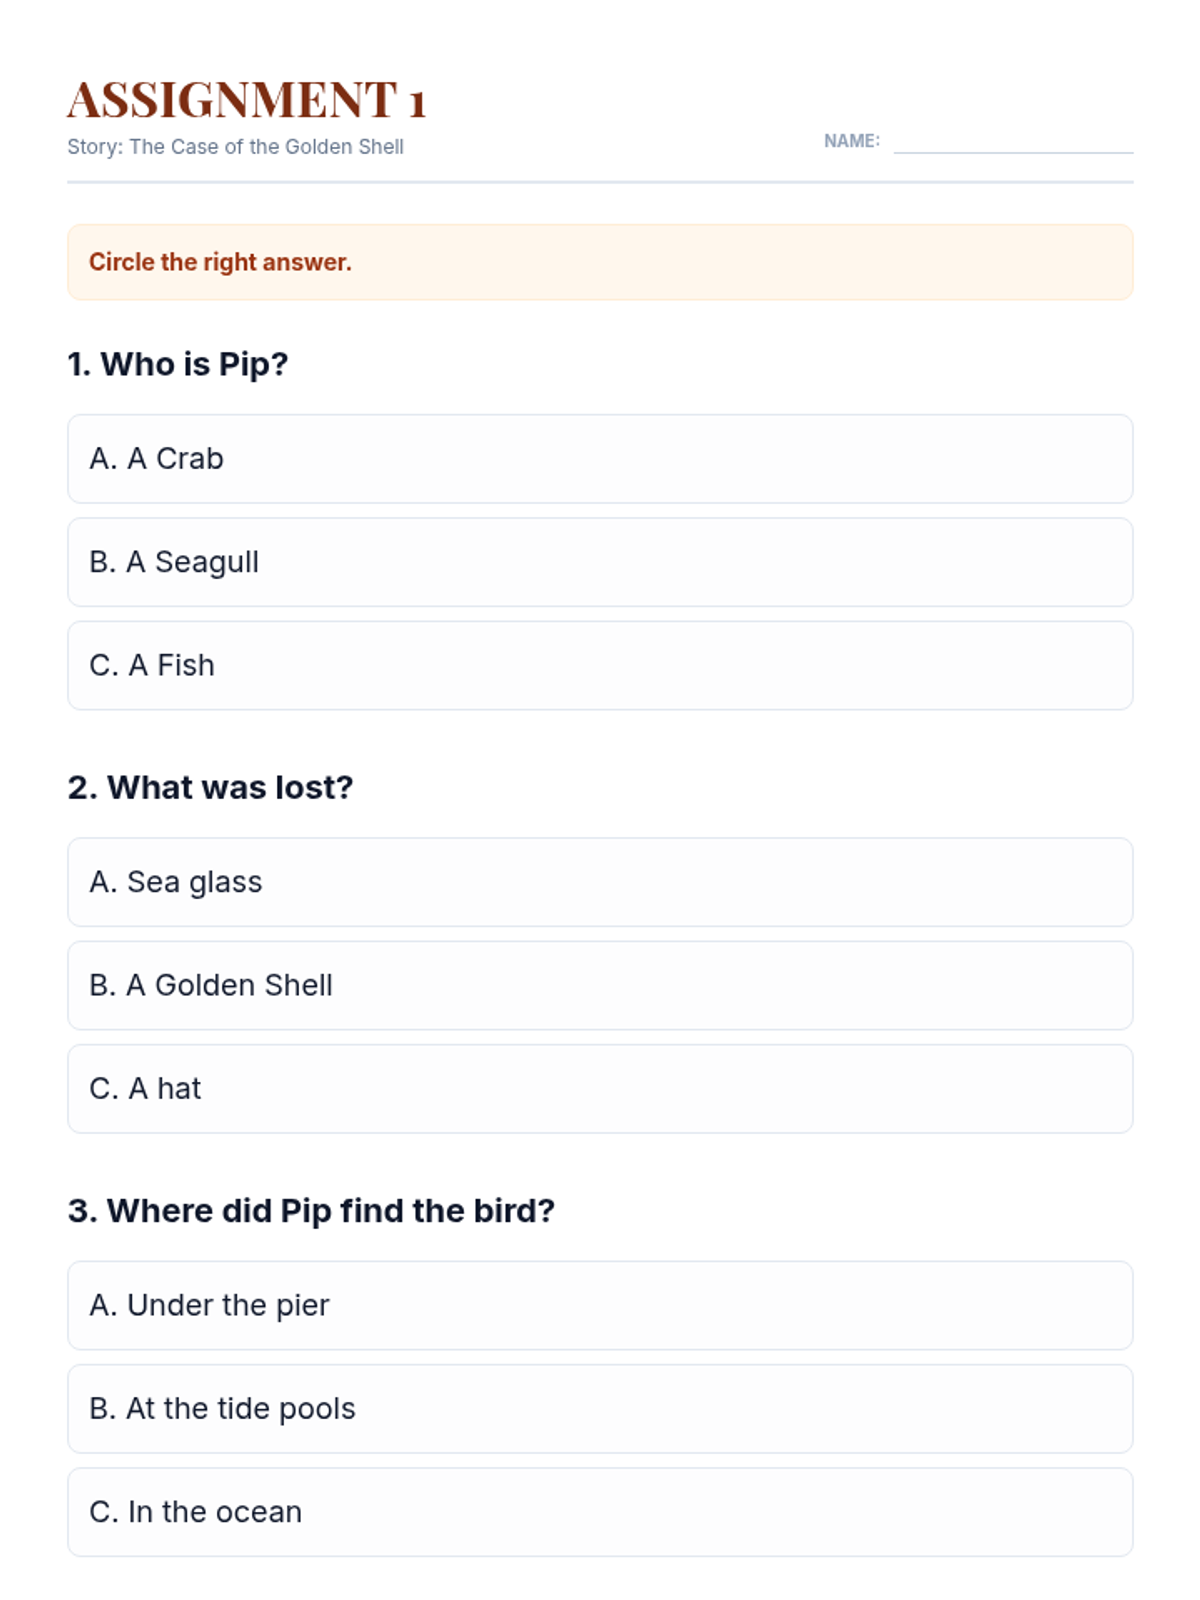Click the word ASSIGNMENT in the title
The height and width of the screenshot is (1600, 1200).
tap(232, 100)
